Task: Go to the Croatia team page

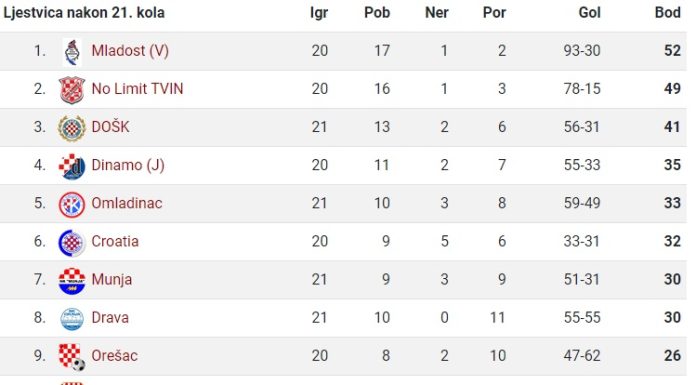Action: coord(115,241)
